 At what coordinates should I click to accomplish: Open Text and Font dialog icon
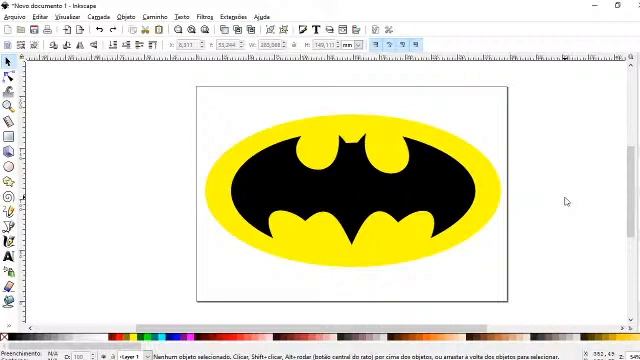click(316, 29)
